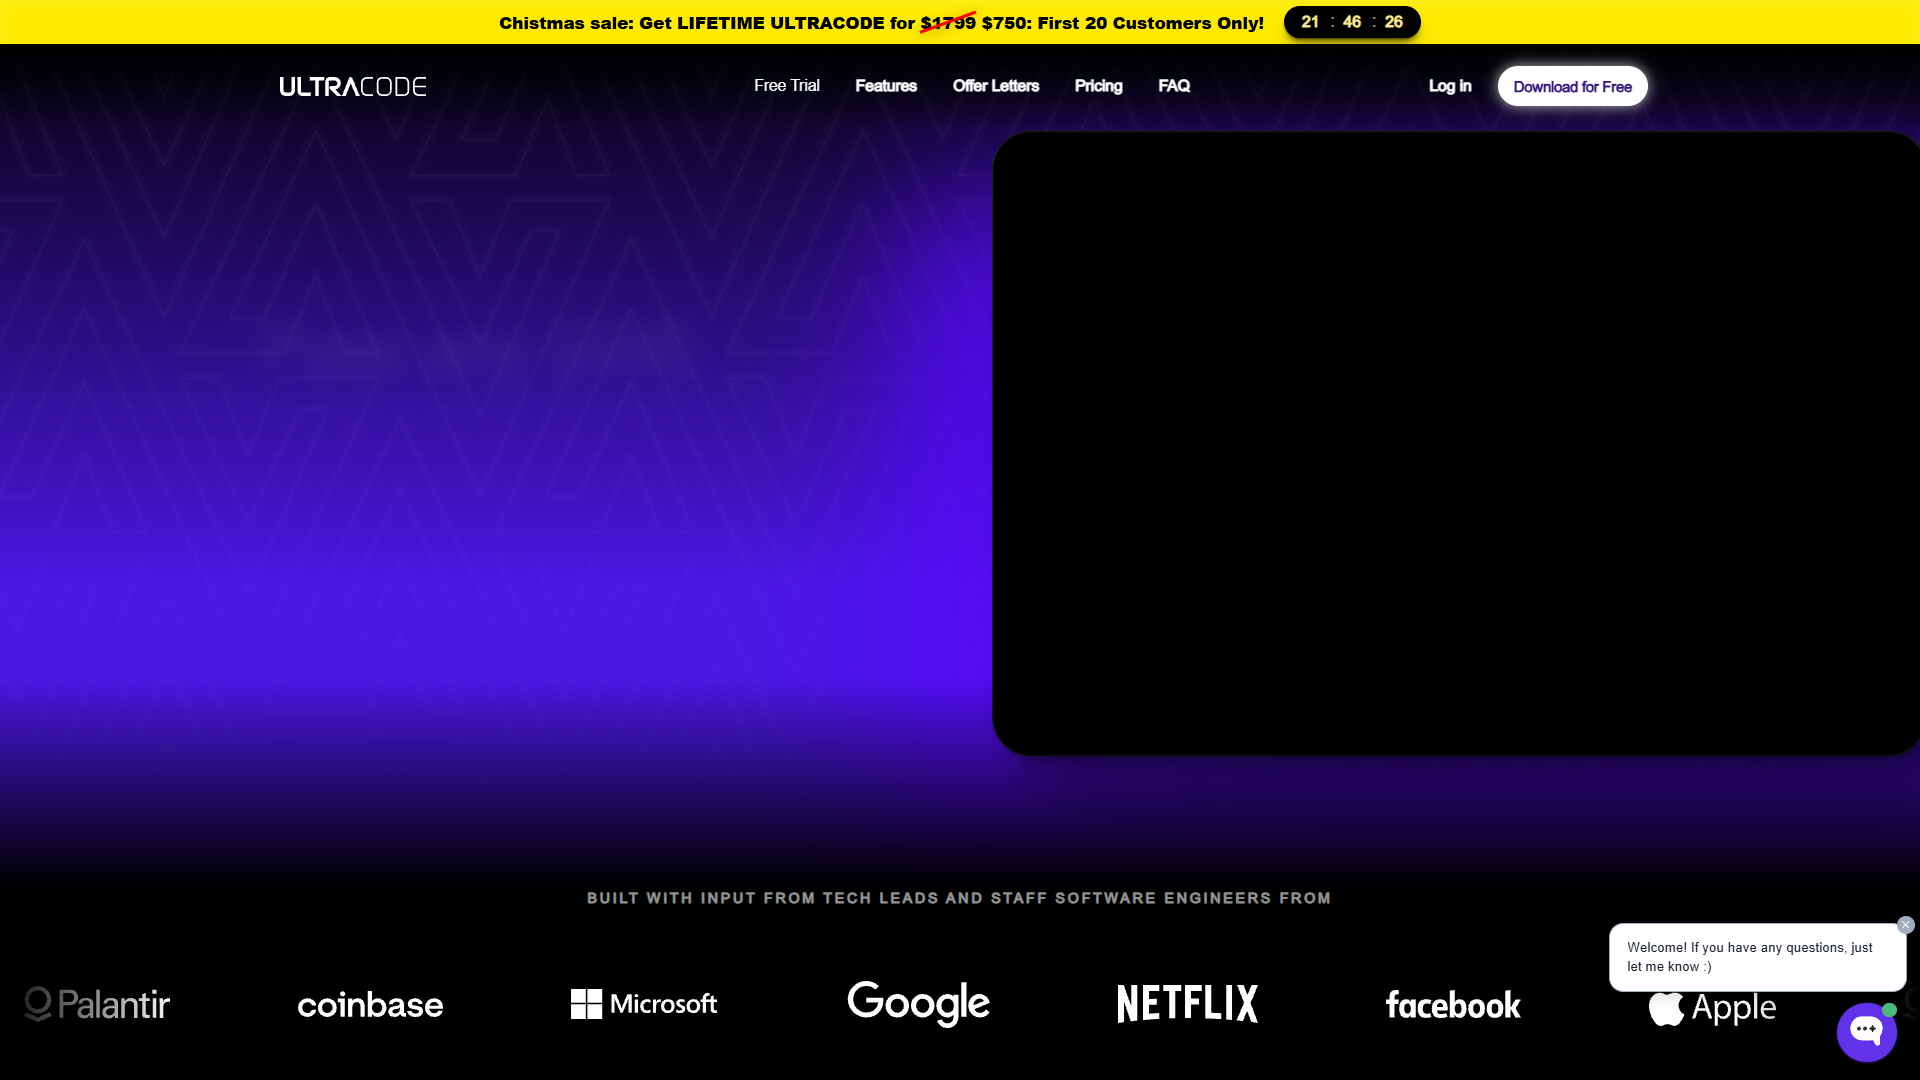Click the Log in link
Viewport: 1920px width, 1080px height.
[x=1450, y=86]
